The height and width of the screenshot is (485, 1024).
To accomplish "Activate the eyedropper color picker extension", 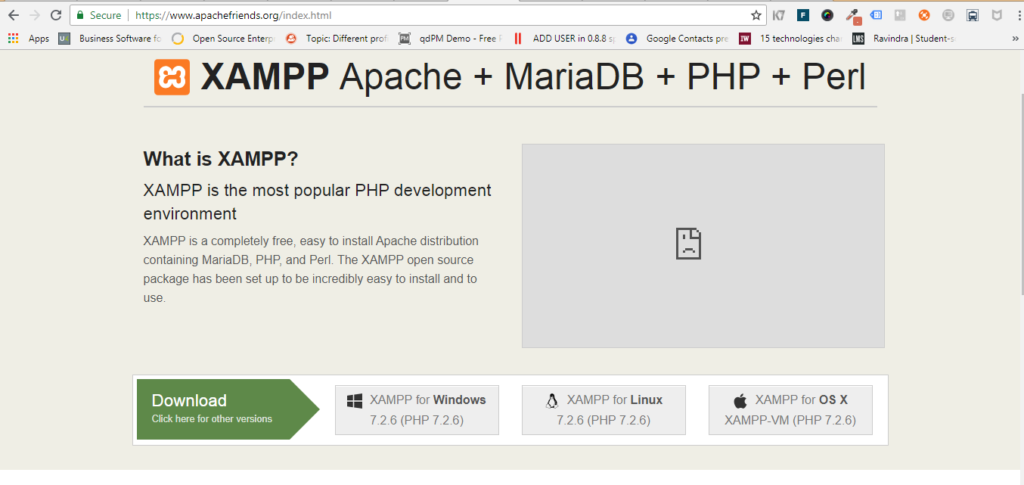I will 853,15.
